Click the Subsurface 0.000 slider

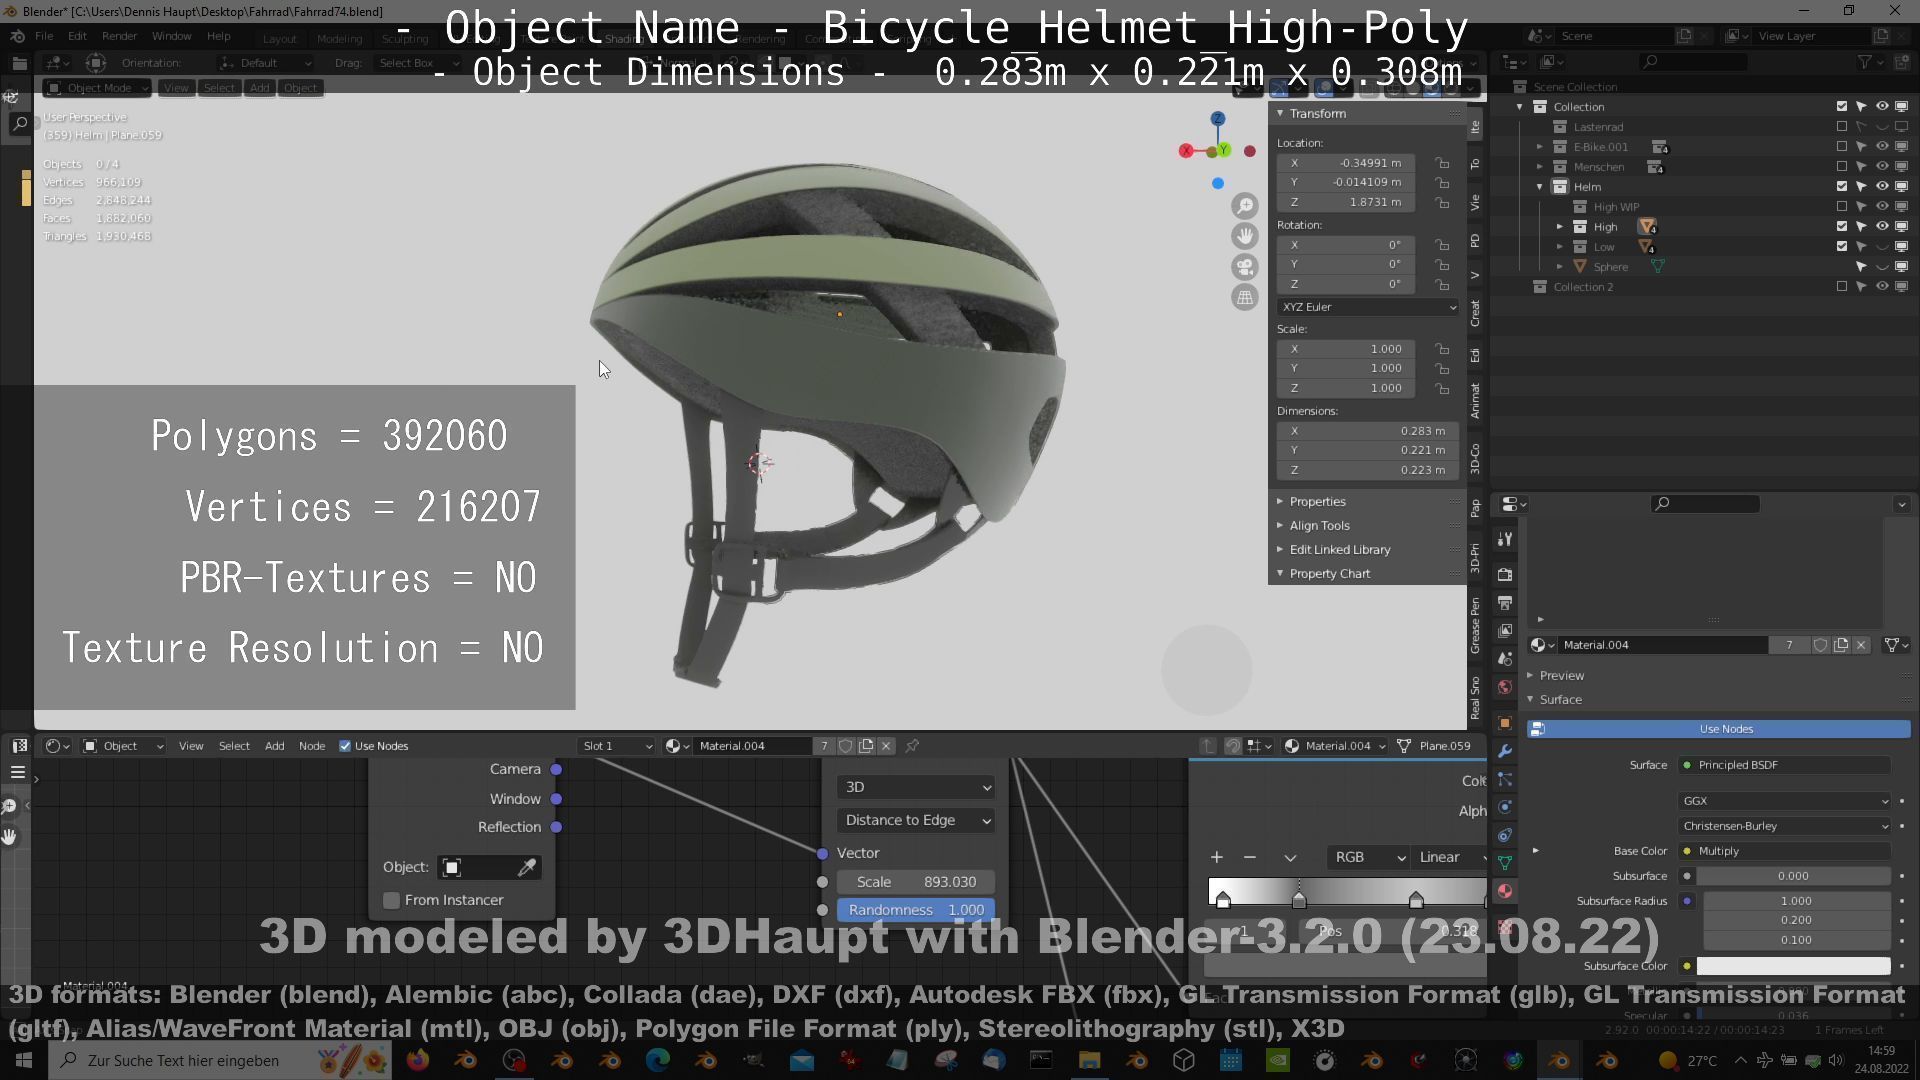(x=1793, y=876)
